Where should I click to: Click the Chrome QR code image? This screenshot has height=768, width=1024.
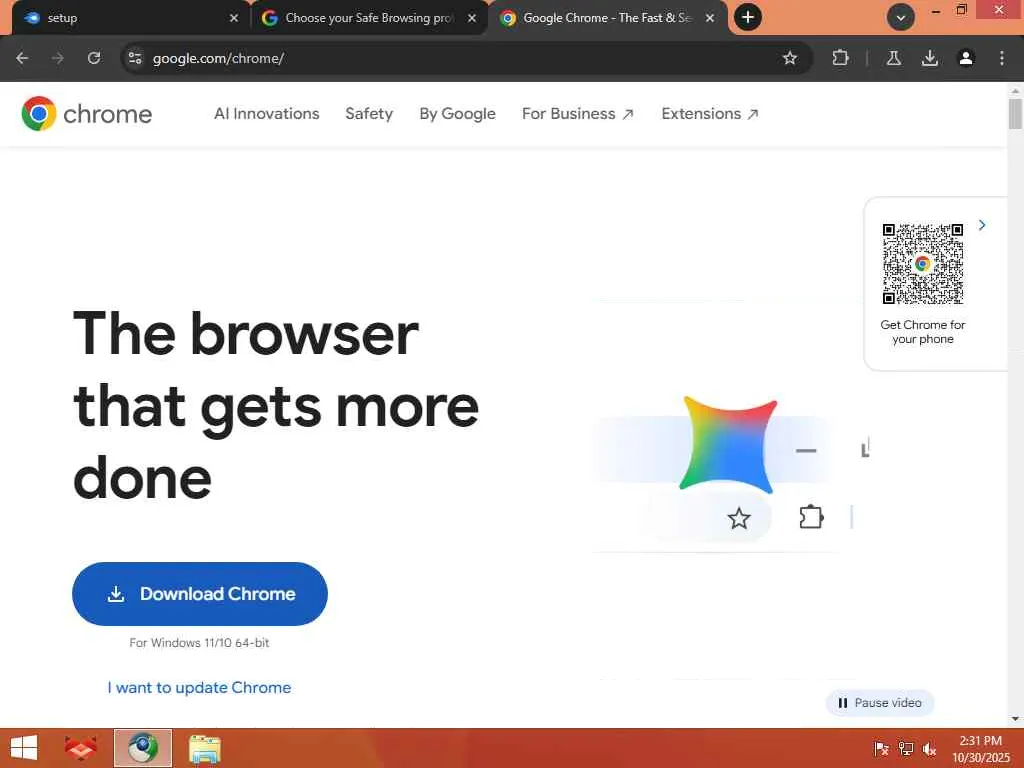pos(923,264)
